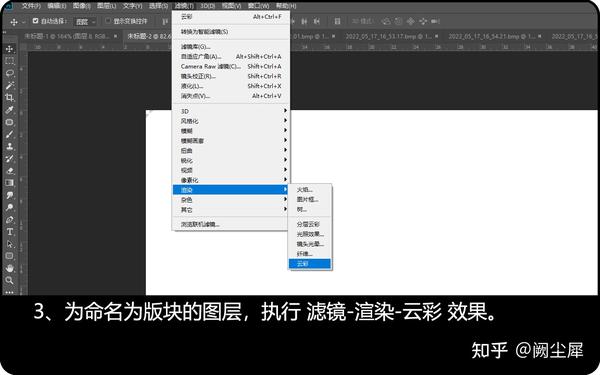Toggle the 自动选择 checkbox

coord(36,21)
